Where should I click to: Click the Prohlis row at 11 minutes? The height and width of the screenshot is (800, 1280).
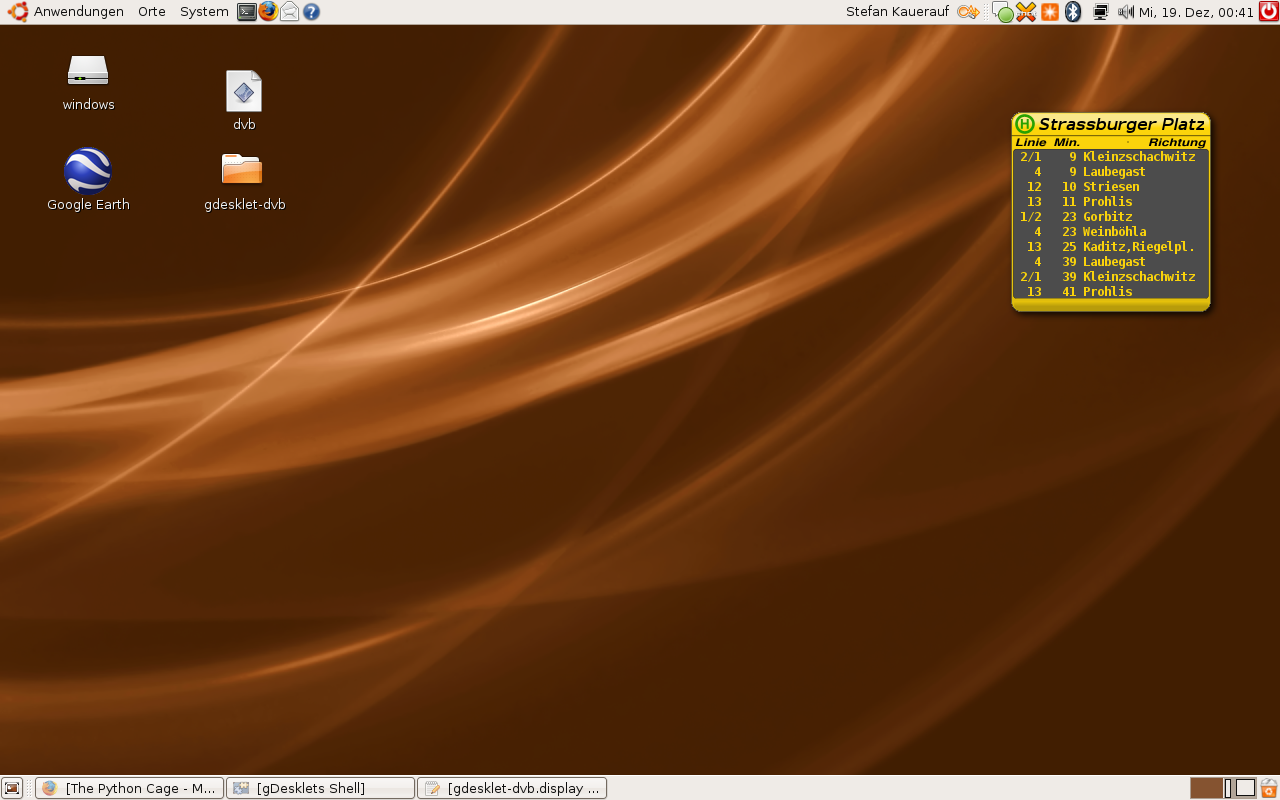click(1111, 202)
